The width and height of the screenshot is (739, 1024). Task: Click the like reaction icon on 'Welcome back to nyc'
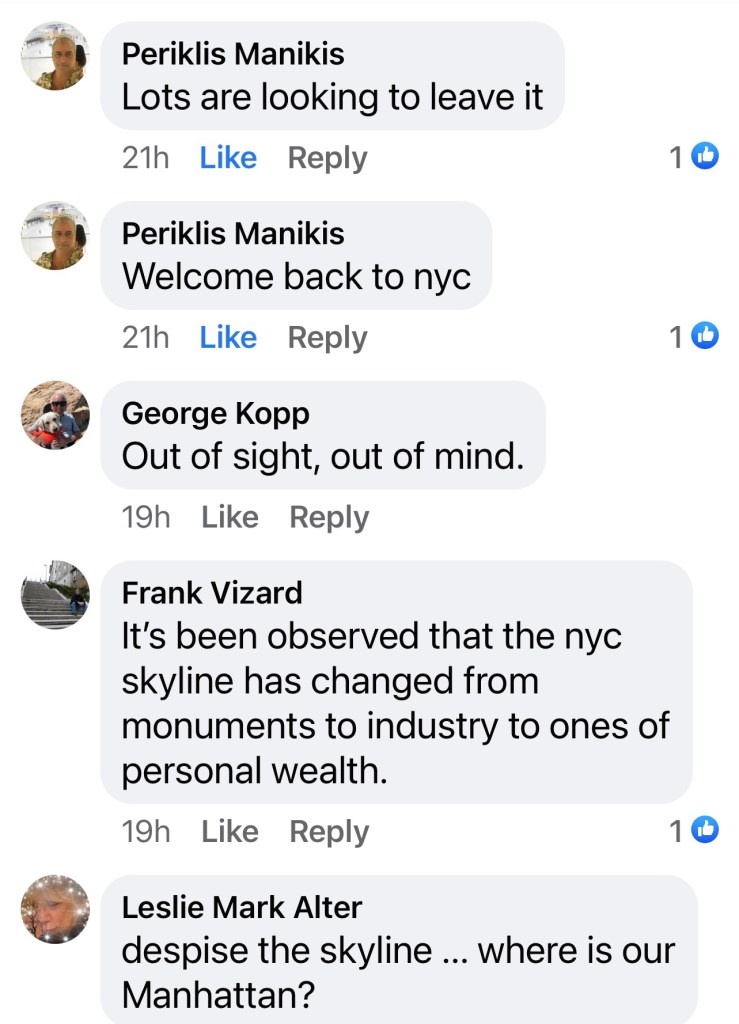click(706, 337)
